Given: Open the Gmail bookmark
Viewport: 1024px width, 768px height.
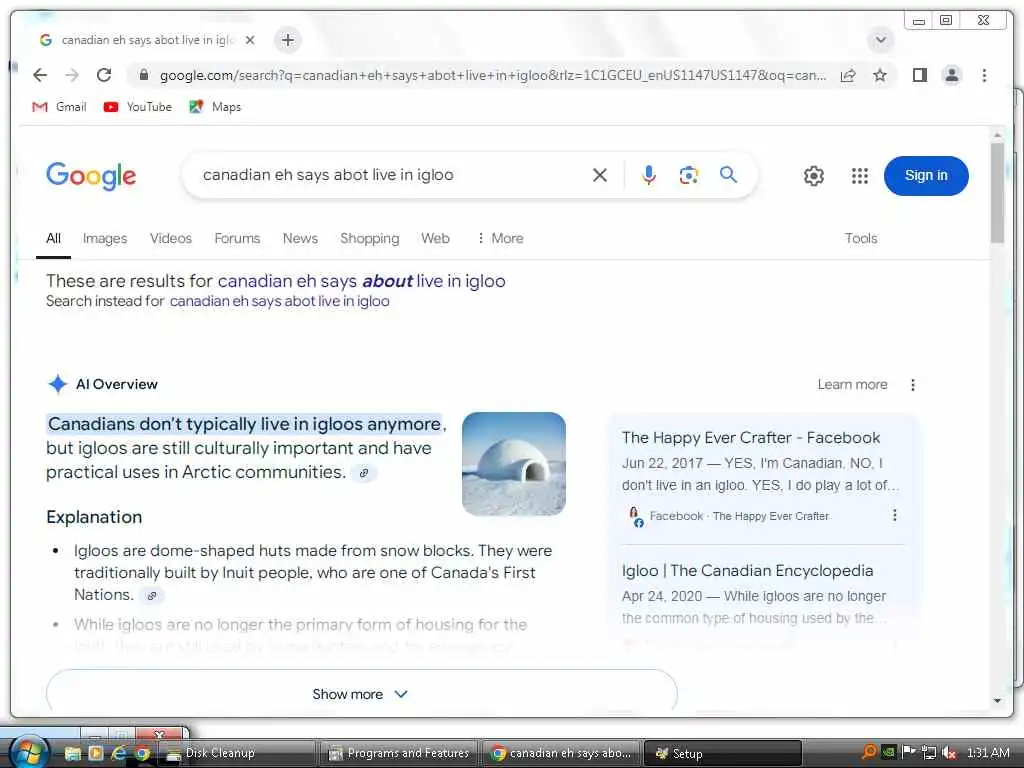Looking at the screenshot, I should click(59, 106).
